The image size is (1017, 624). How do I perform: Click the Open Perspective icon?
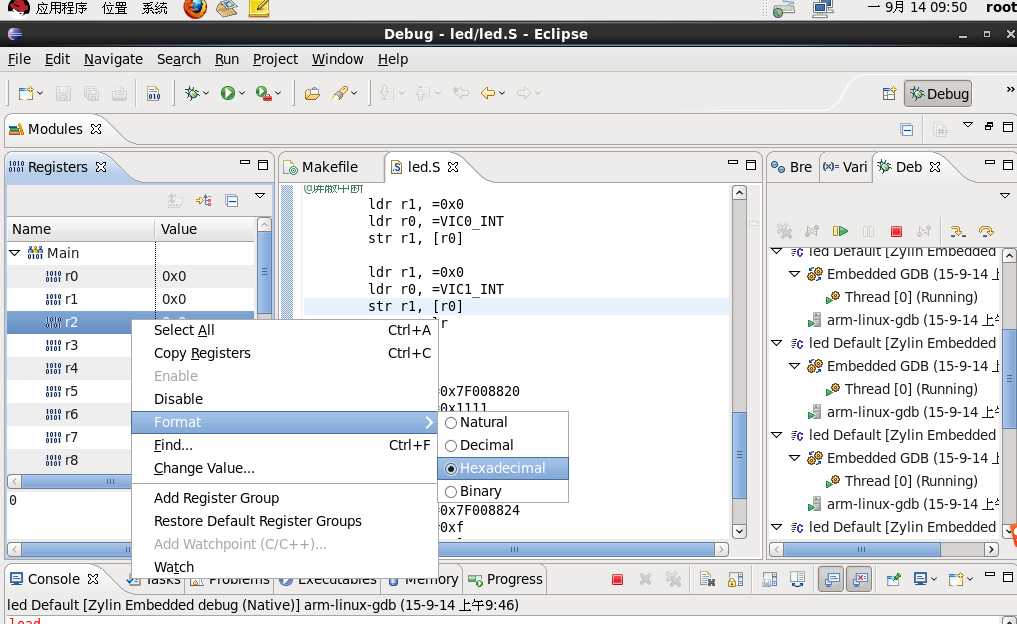click(x=889, y=93)
